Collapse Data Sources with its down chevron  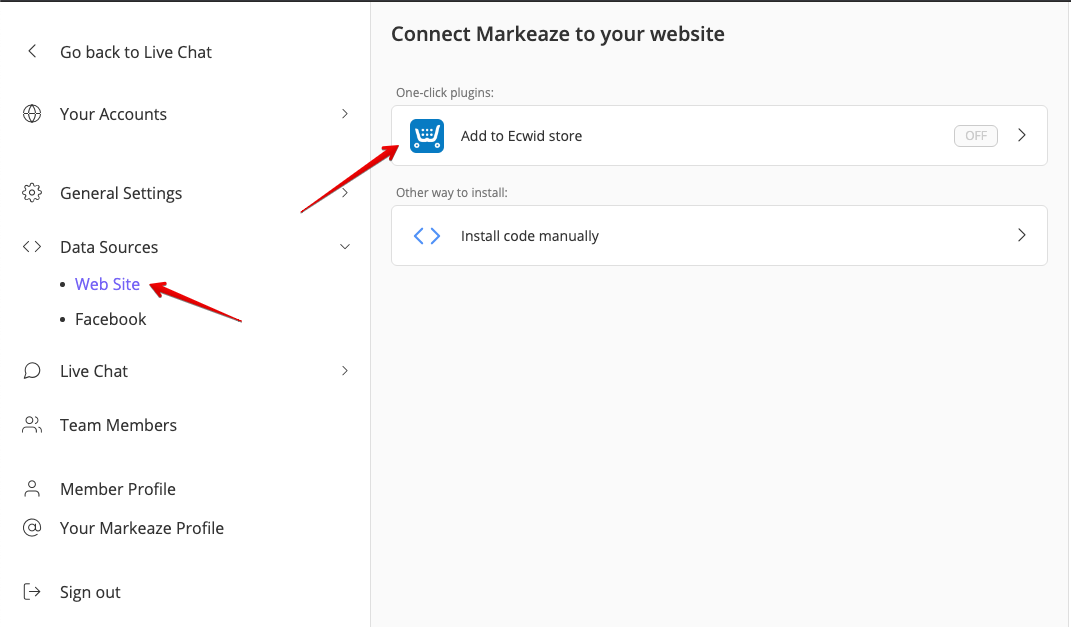pyautogui.click(x=345, y=247)
